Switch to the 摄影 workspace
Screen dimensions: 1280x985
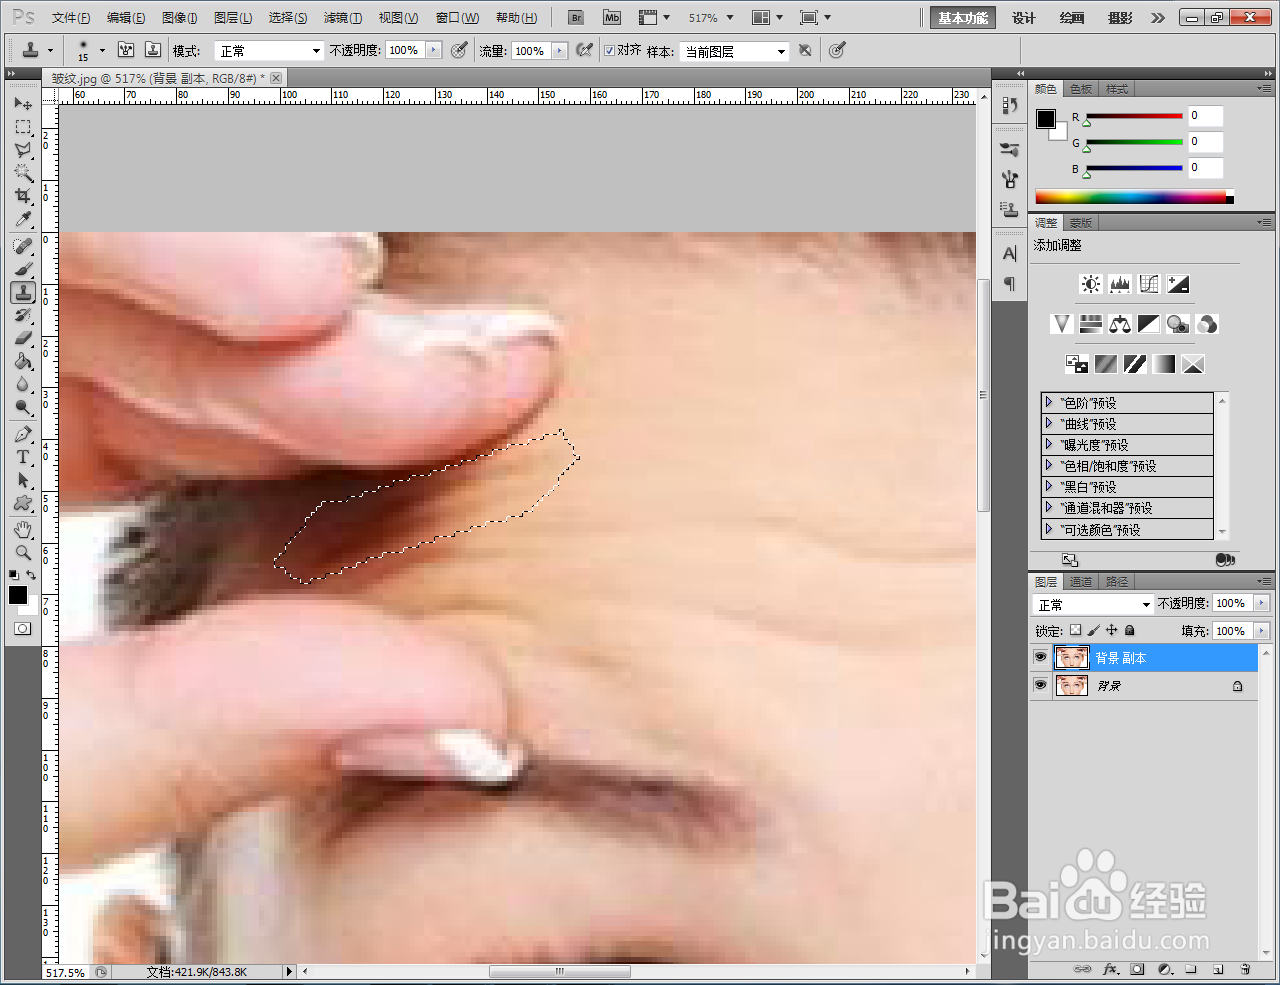[1120, 18]
